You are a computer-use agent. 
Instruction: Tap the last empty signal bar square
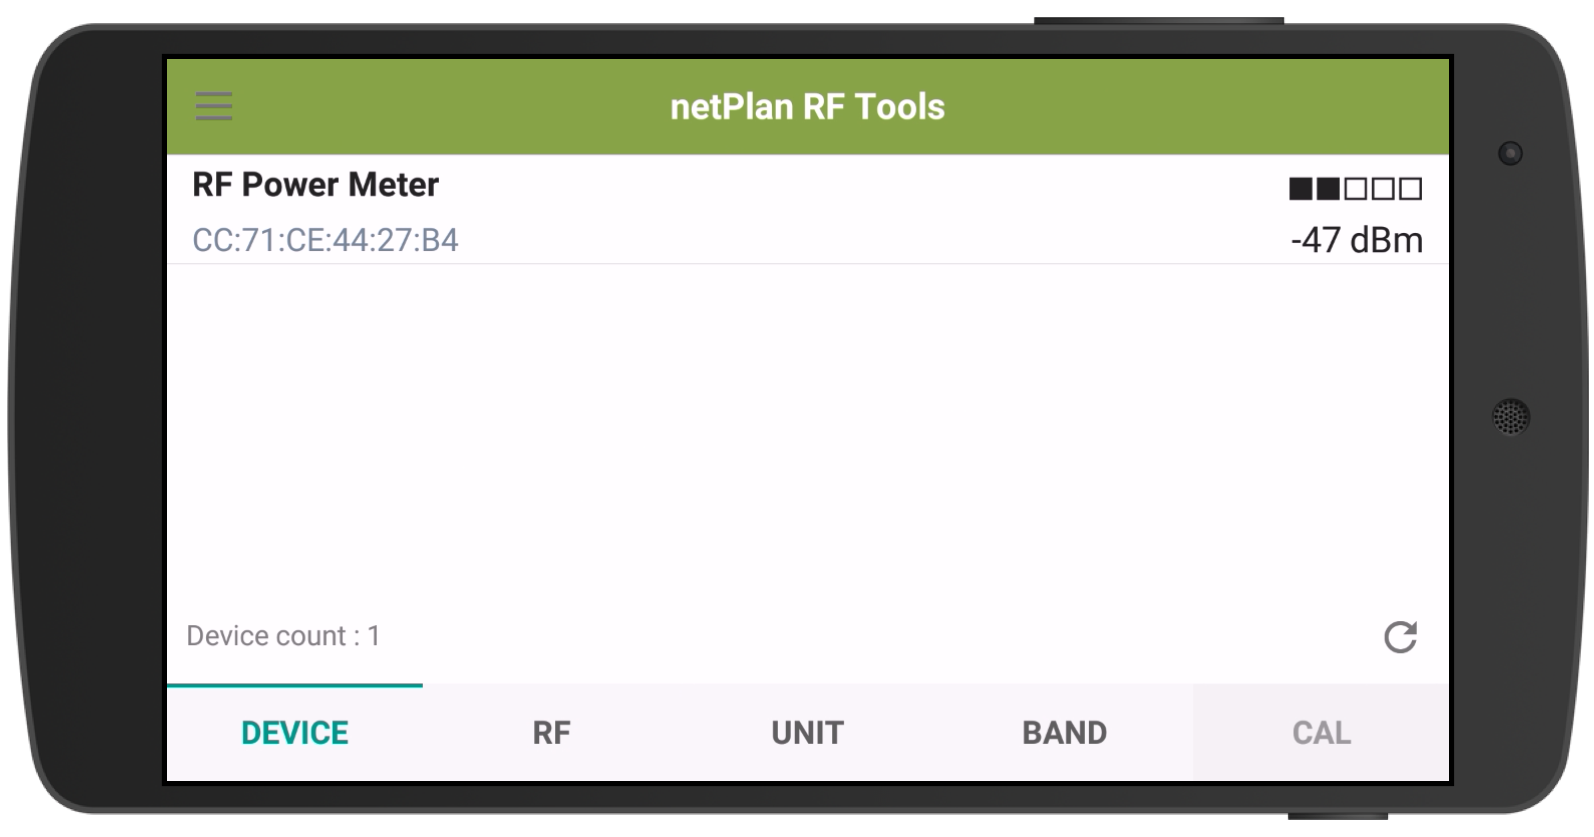tap(1410, 188)
